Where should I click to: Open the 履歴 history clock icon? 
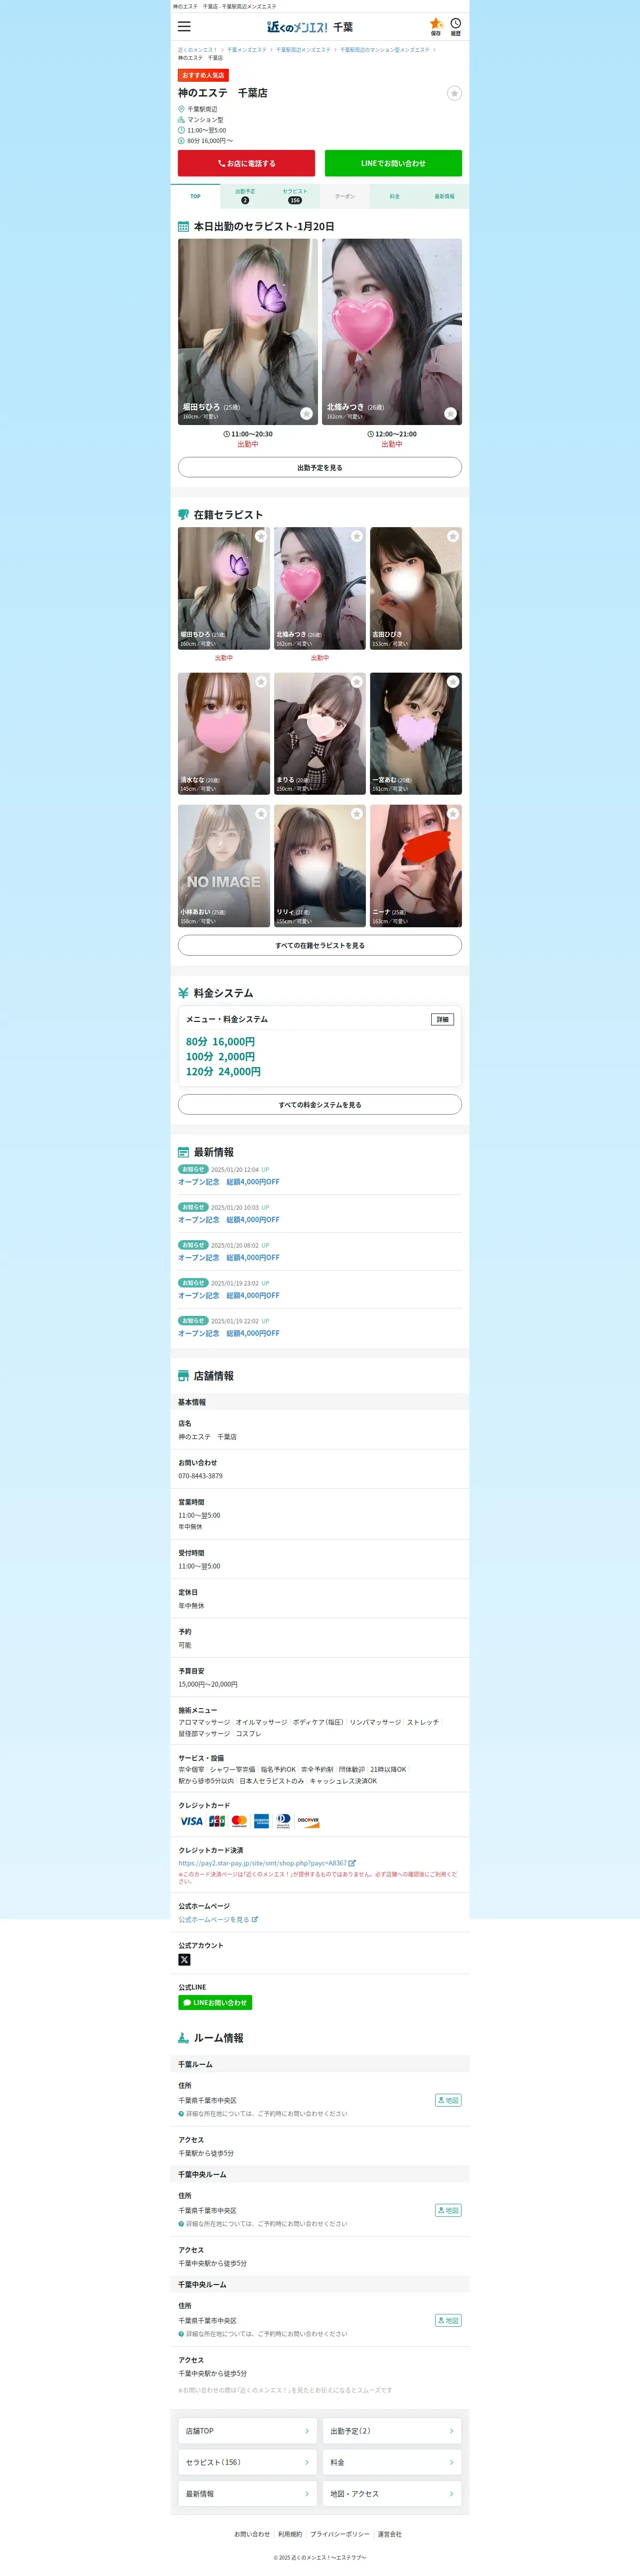coord(455,26)
